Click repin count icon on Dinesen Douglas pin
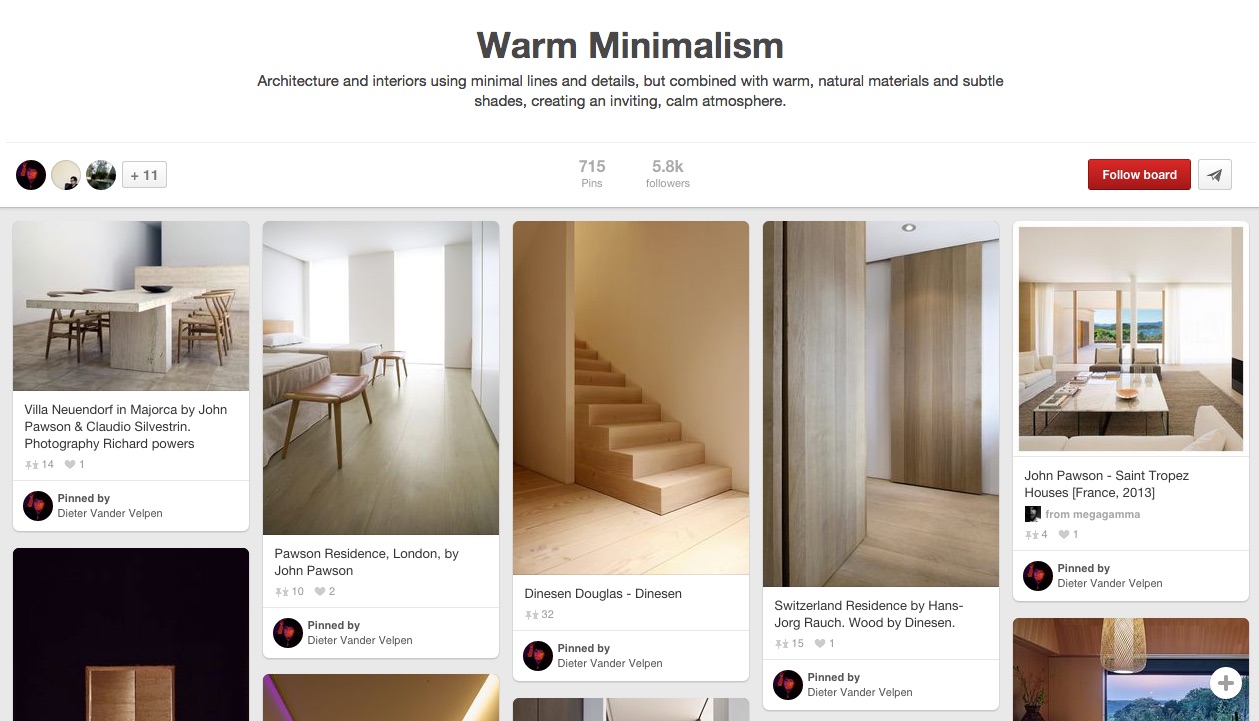The width and height of the screenshot is (1259, 721). 531,615
